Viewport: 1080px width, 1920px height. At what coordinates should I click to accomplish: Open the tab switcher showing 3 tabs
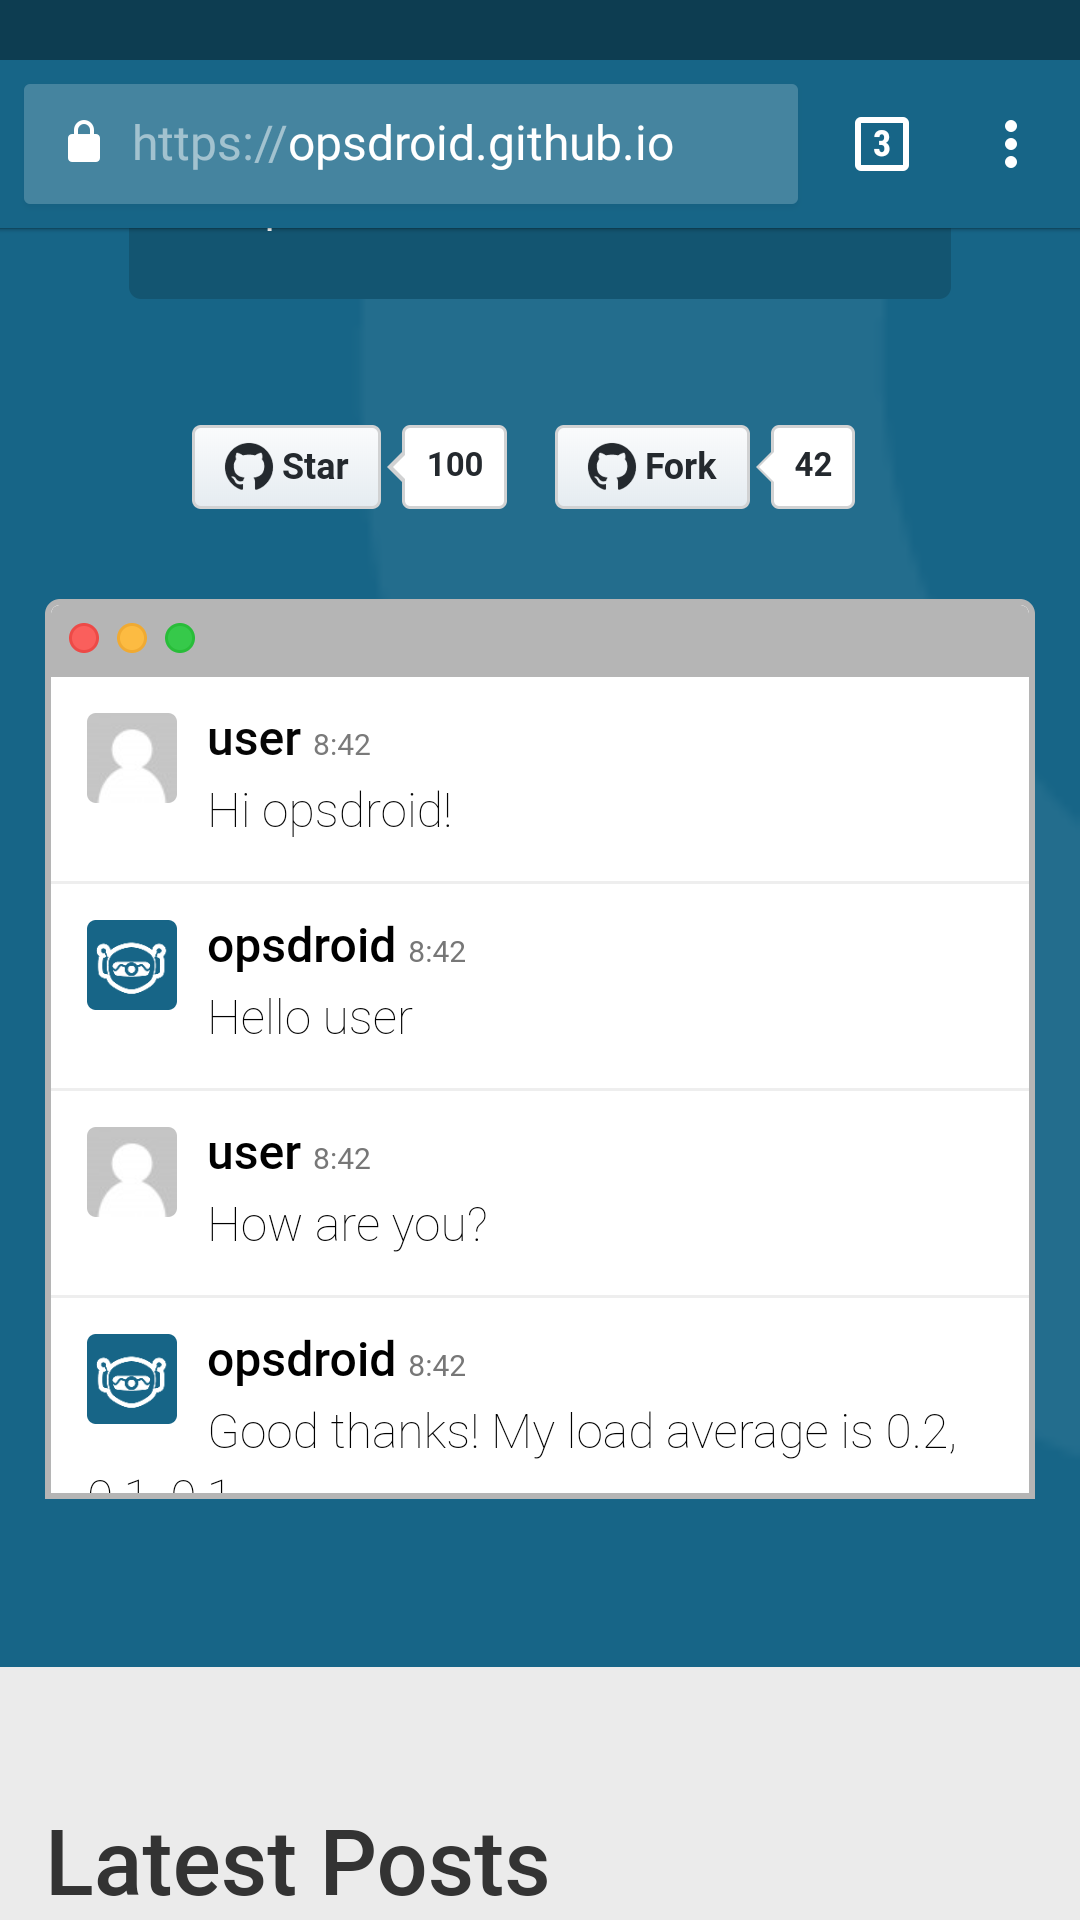point(882,144)
